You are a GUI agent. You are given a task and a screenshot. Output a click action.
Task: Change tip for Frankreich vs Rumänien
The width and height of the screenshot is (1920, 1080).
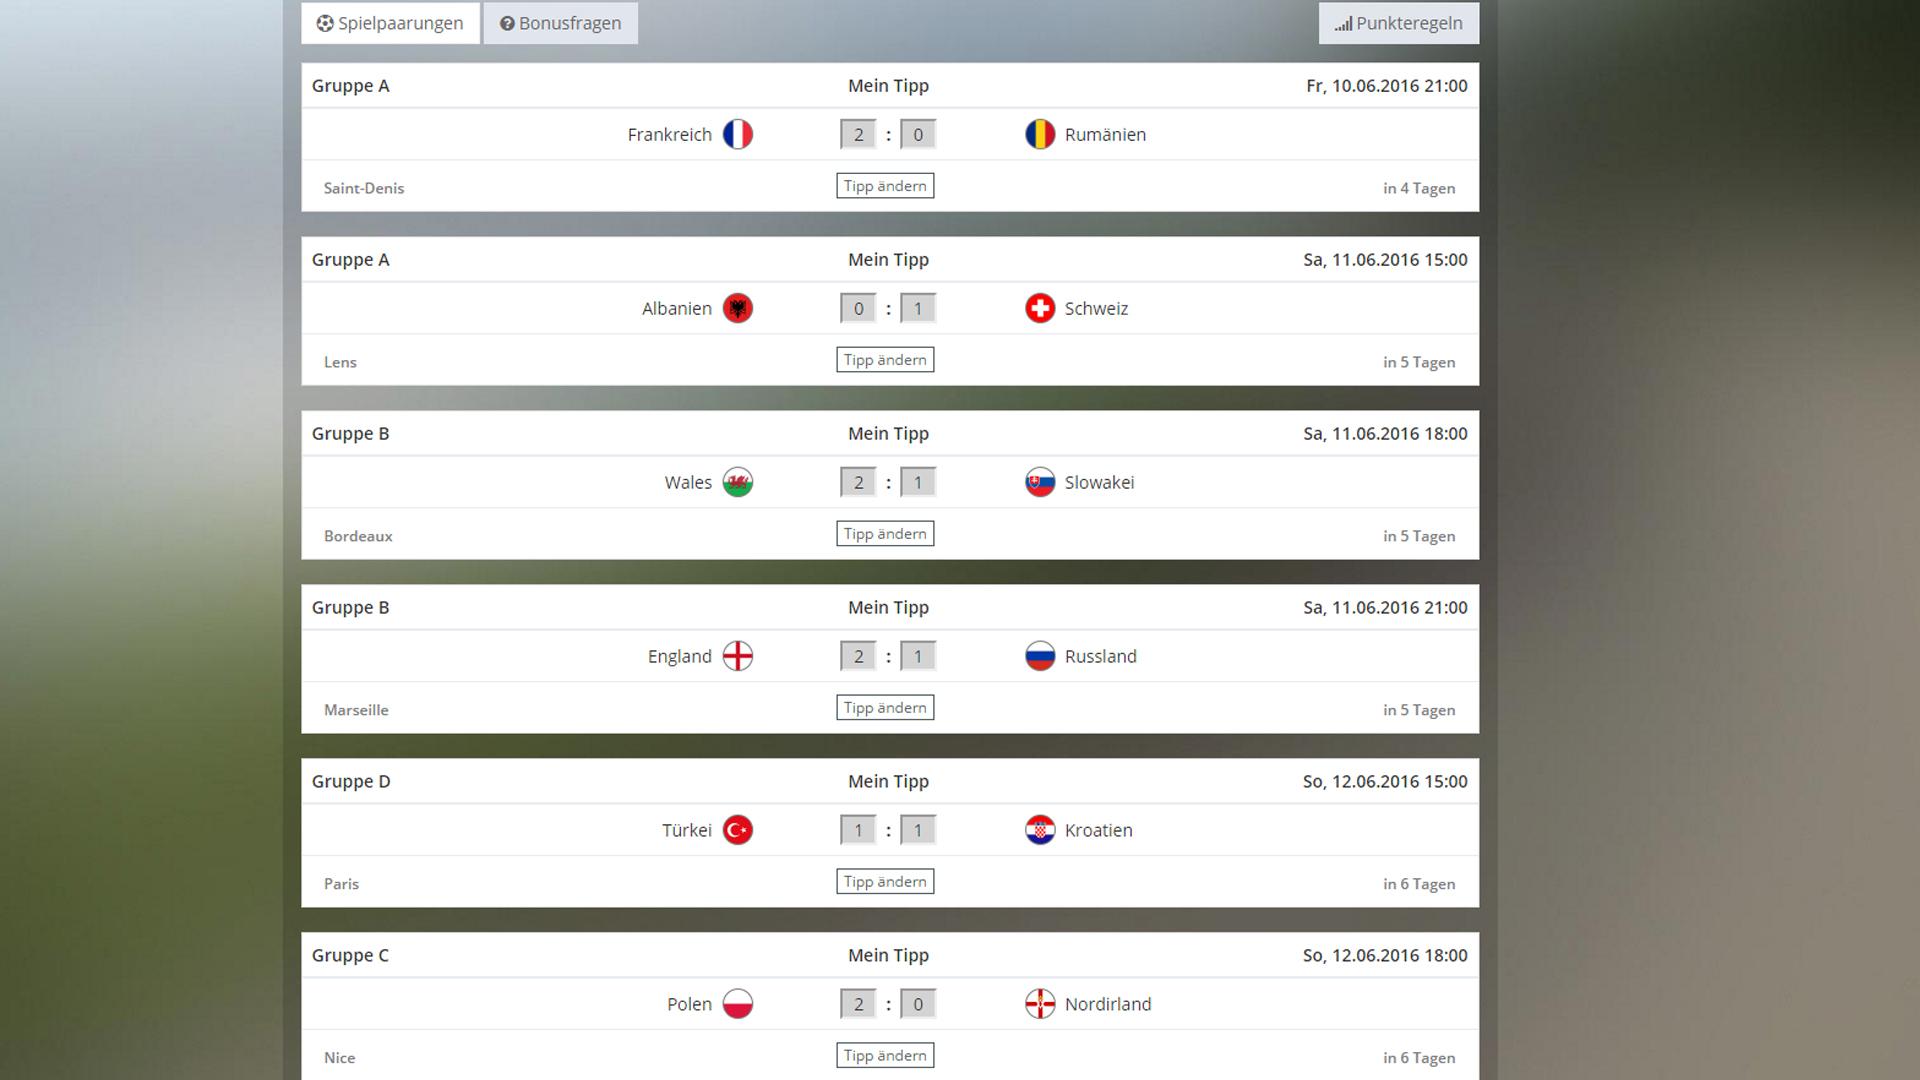[885, 186]
